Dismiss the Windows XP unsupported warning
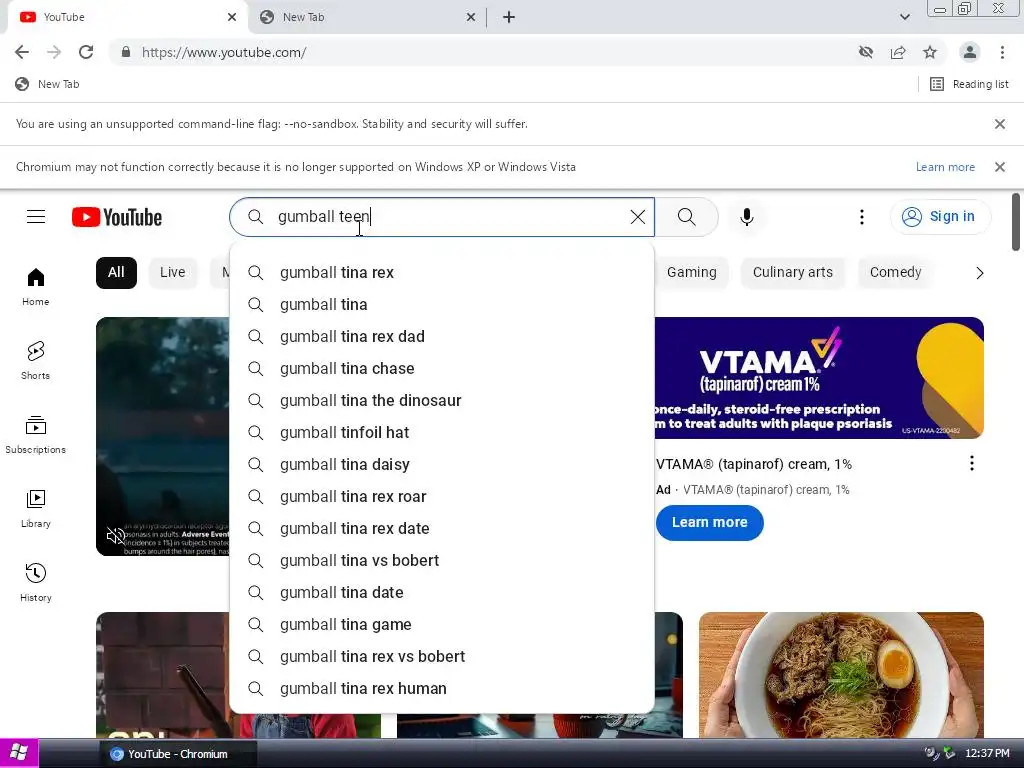Viewport: 1024px width, 768px height. pos(1000,167)
